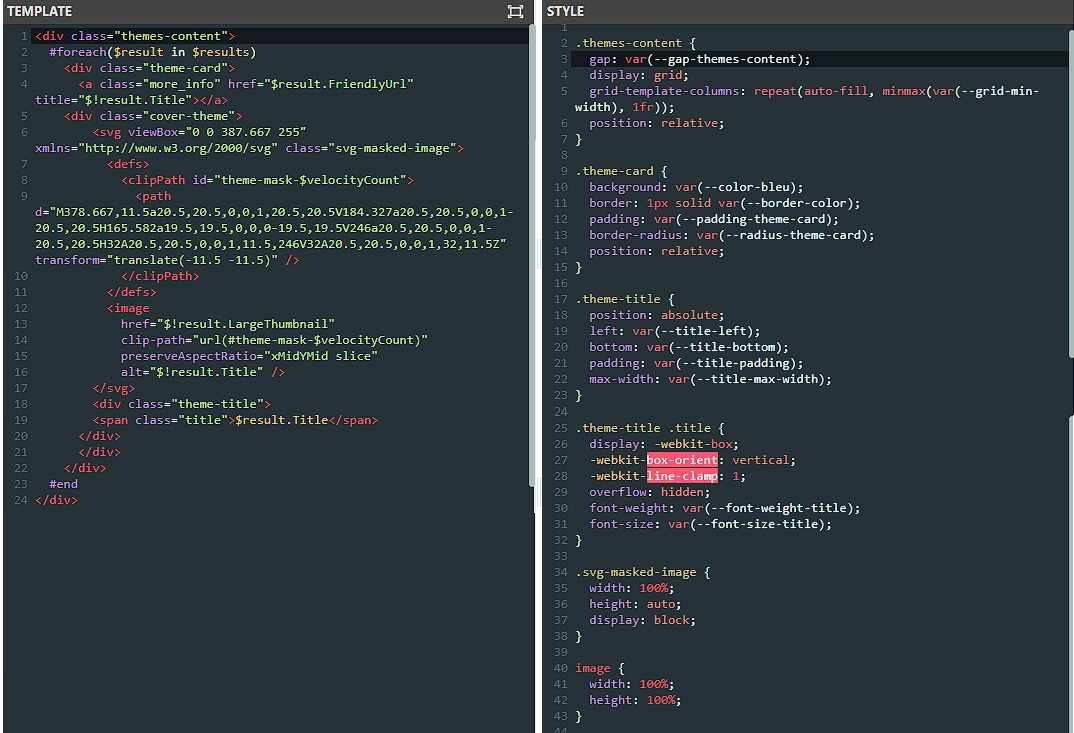This screenshot has width=1074, height=733.
Task: Click the Style editor vertical scrollbar
Action: click(1070, 200)
